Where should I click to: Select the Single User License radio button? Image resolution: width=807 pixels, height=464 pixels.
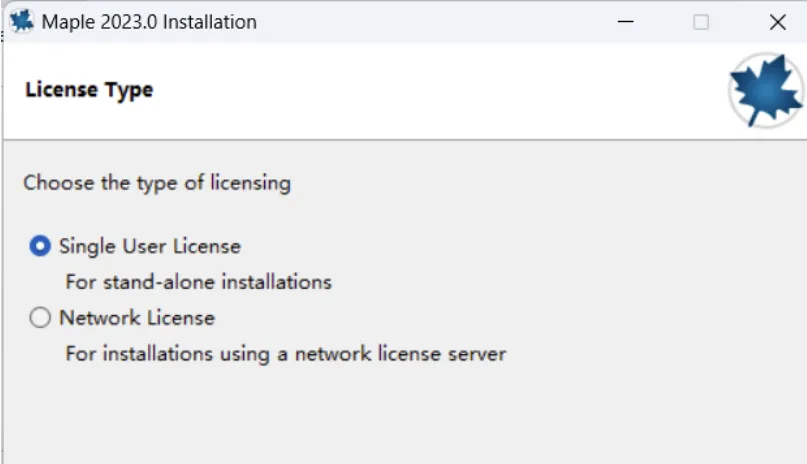click(40, 246)
